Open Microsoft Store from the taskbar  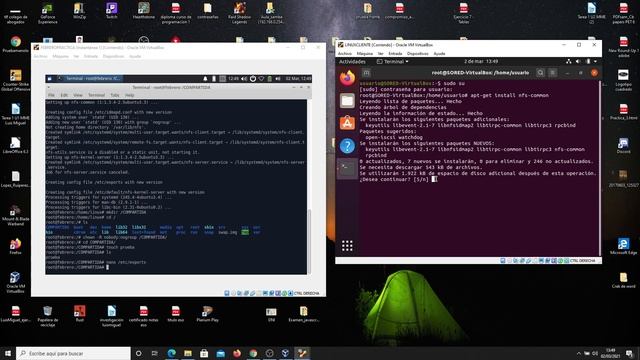point(204,353)
